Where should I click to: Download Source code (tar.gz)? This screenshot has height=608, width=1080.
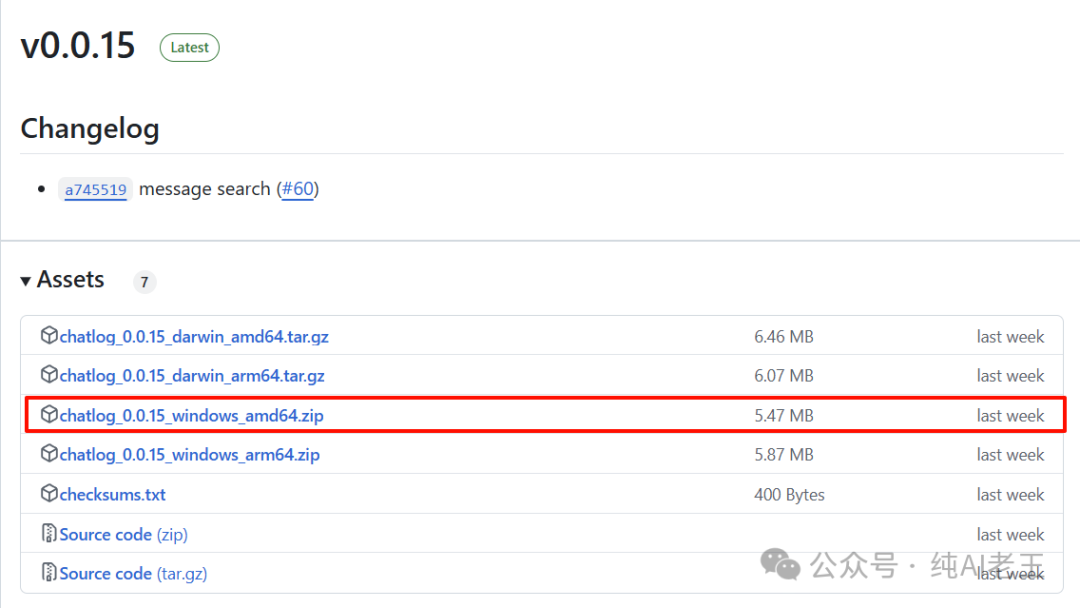click(133, 574)
